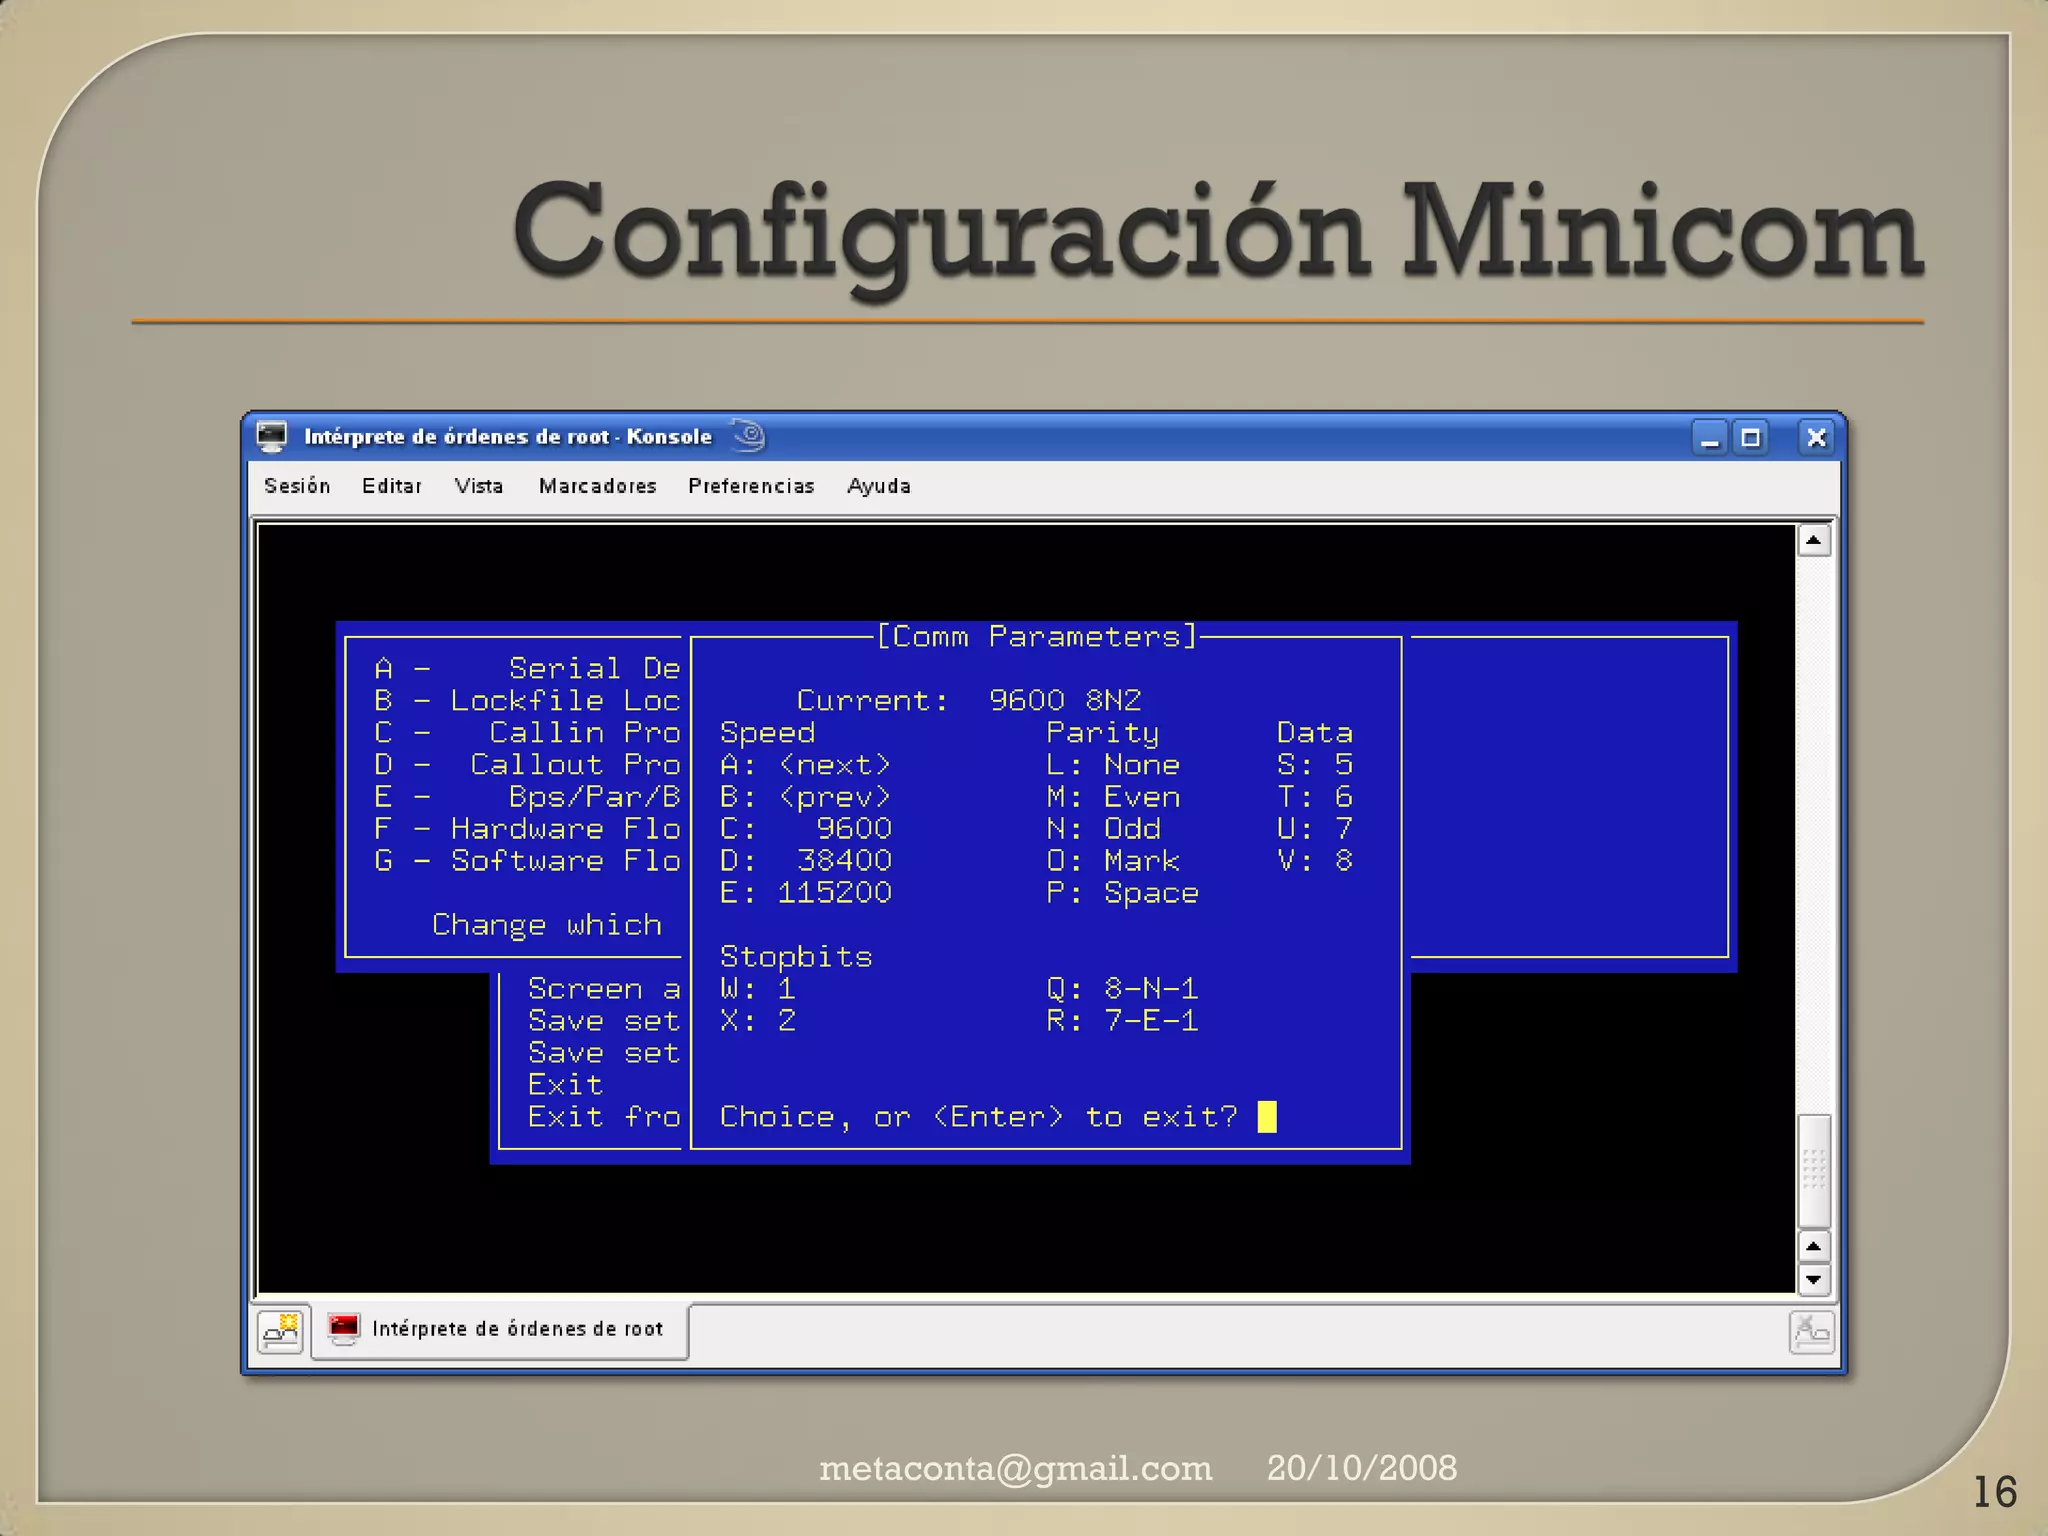This screenshot has height=1536, width=2048.
Task: Click the 'B - Lockfile Loc' menu line
Action: [x=527, y=701]
